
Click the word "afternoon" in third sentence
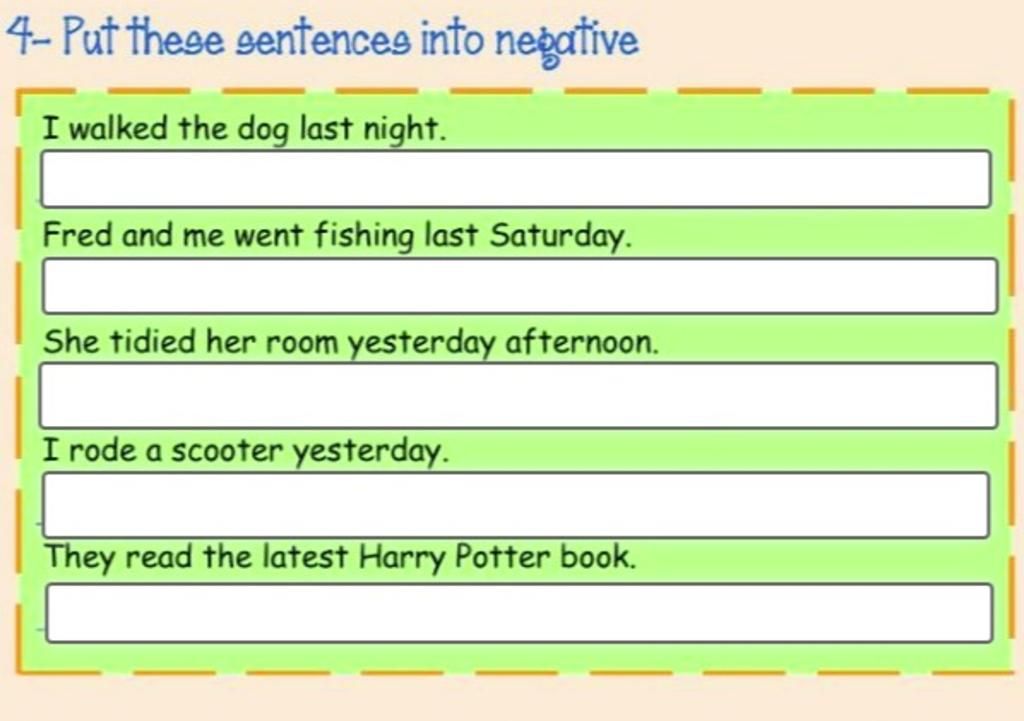coord(579,342)
